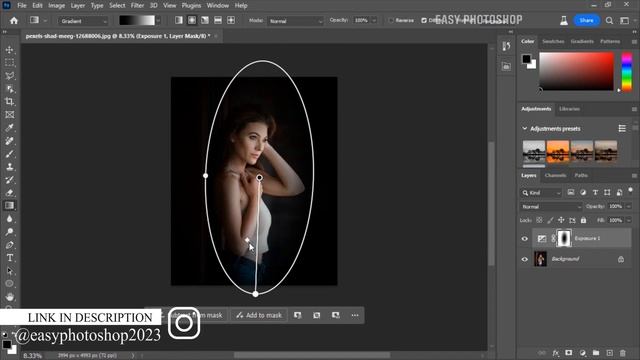Choose radial gradient type icon

click(192, 20)
